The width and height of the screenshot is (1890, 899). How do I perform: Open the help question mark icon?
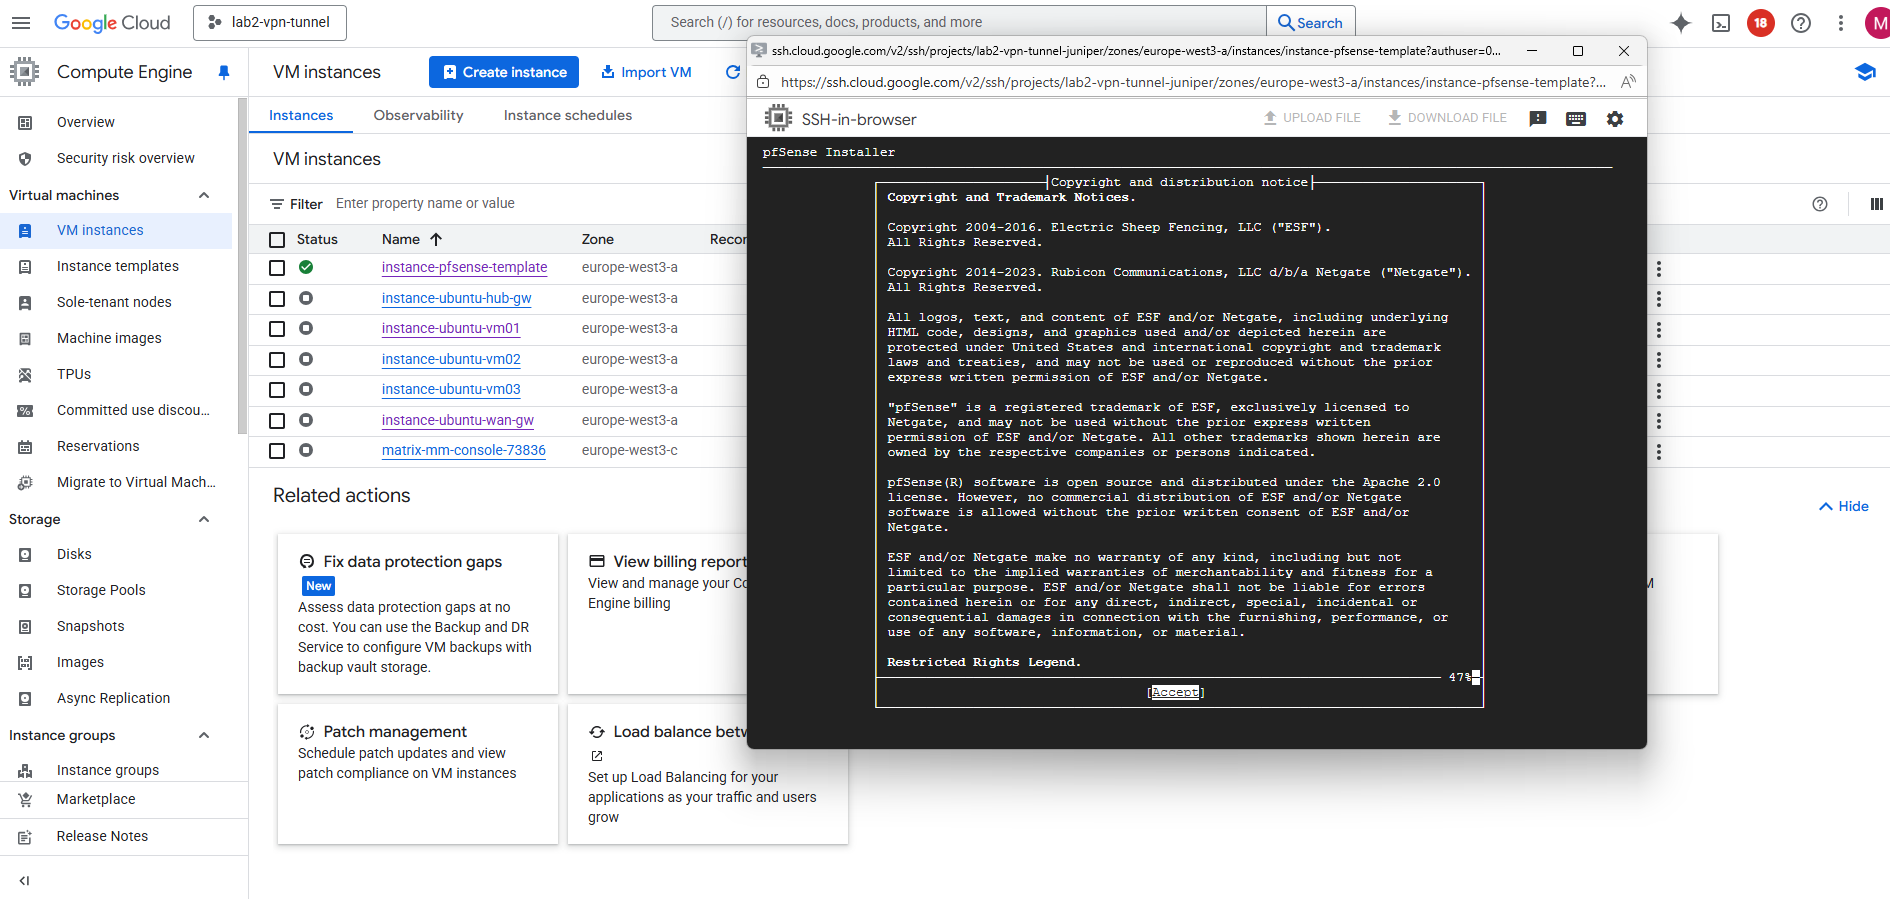click(x=1800, y=23)
